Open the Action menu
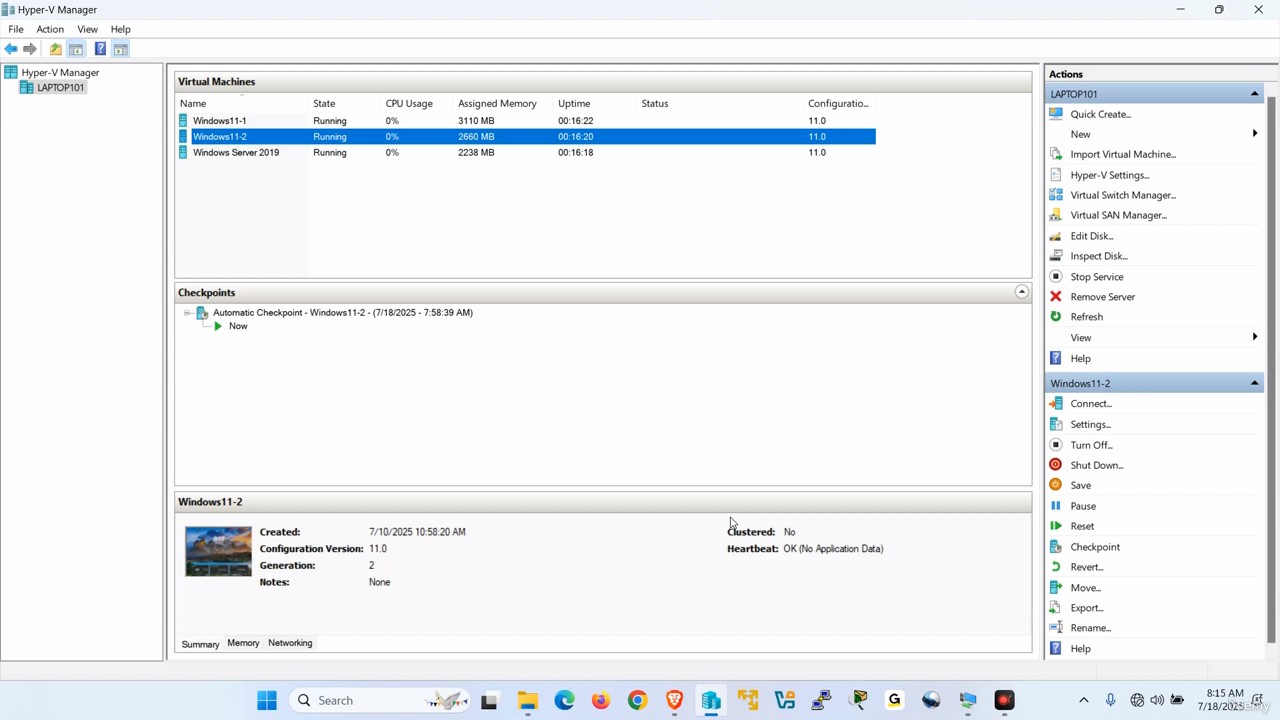Screen dimensions: 1280x720 pyautogui.click(x=50, y=29)
